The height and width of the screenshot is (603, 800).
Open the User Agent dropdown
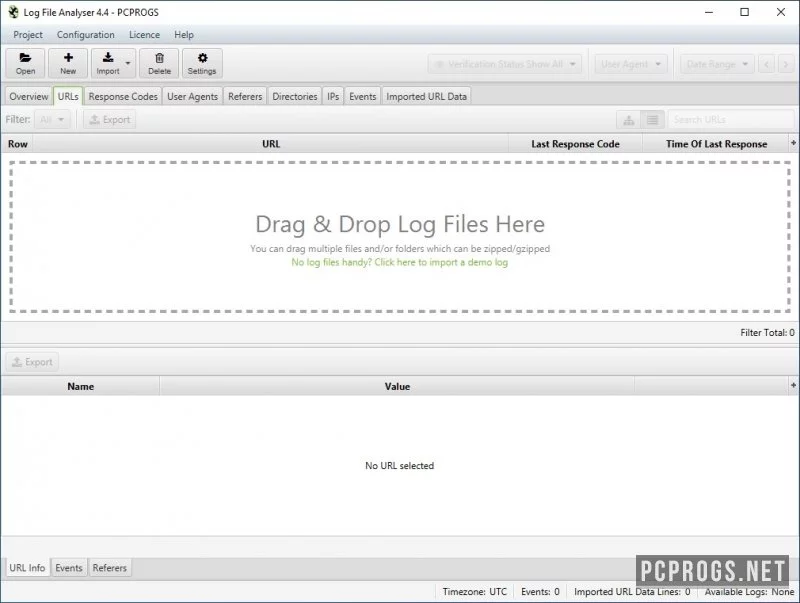[x=631, y=64]
